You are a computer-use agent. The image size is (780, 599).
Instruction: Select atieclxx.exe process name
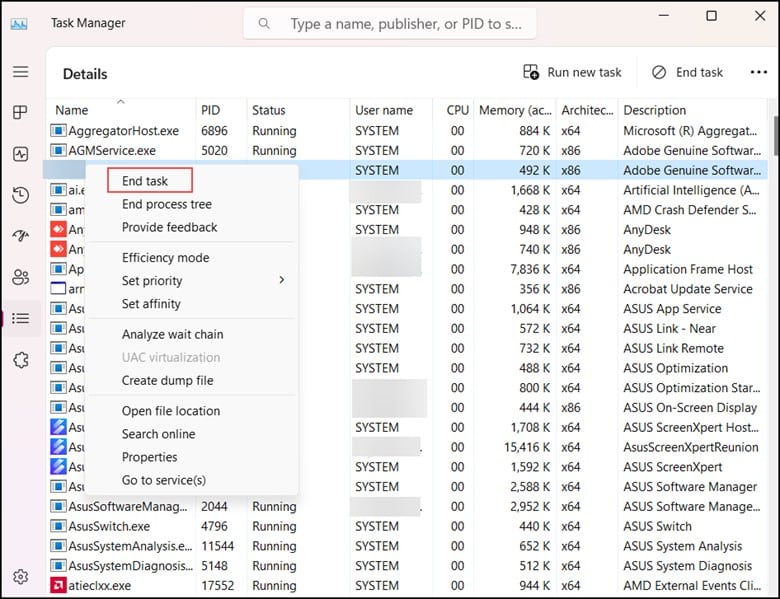click(x=99, y=586)
